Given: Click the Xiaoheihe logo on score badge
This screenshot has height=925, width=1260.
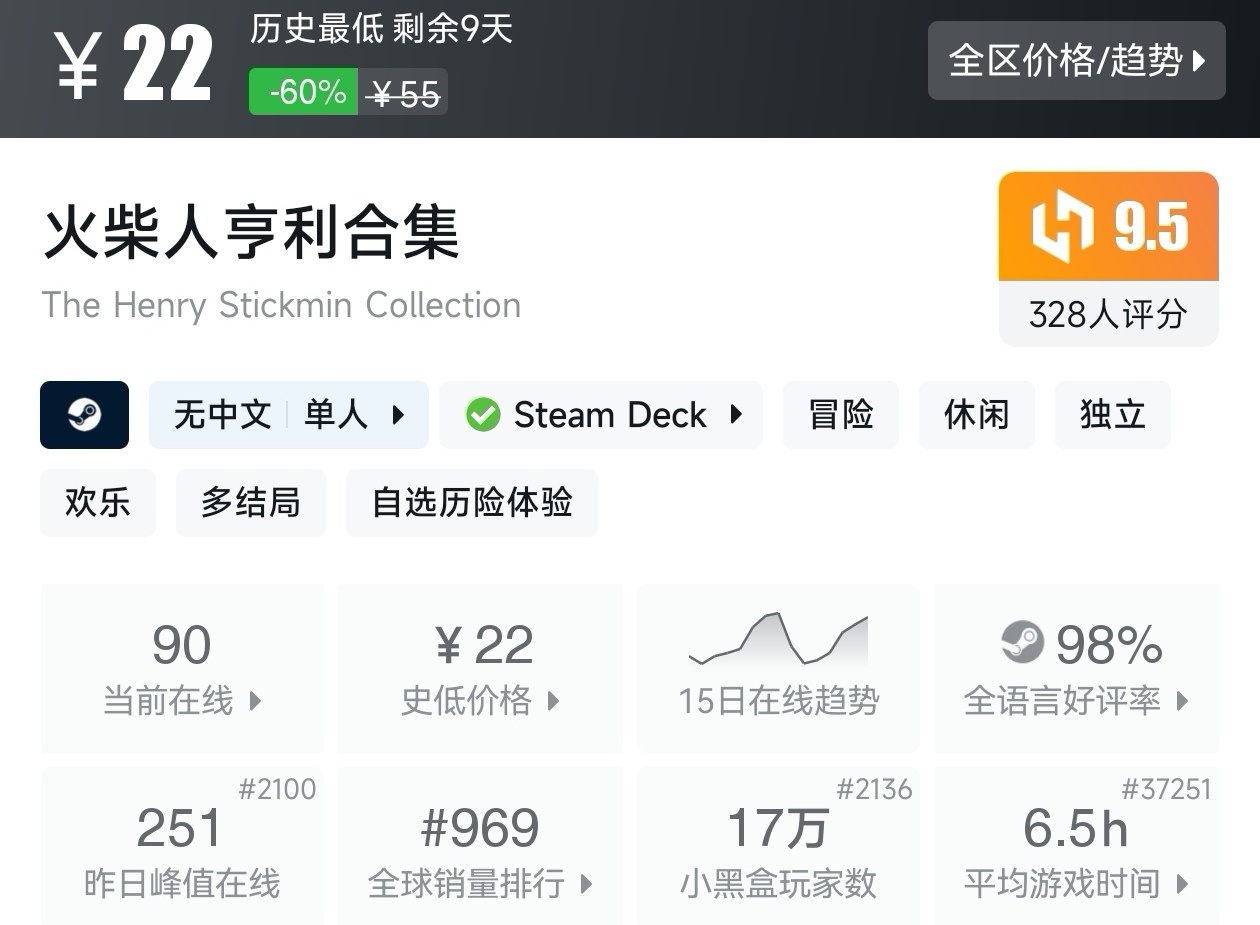Looking at the screenshot, I should (1063, 228).
